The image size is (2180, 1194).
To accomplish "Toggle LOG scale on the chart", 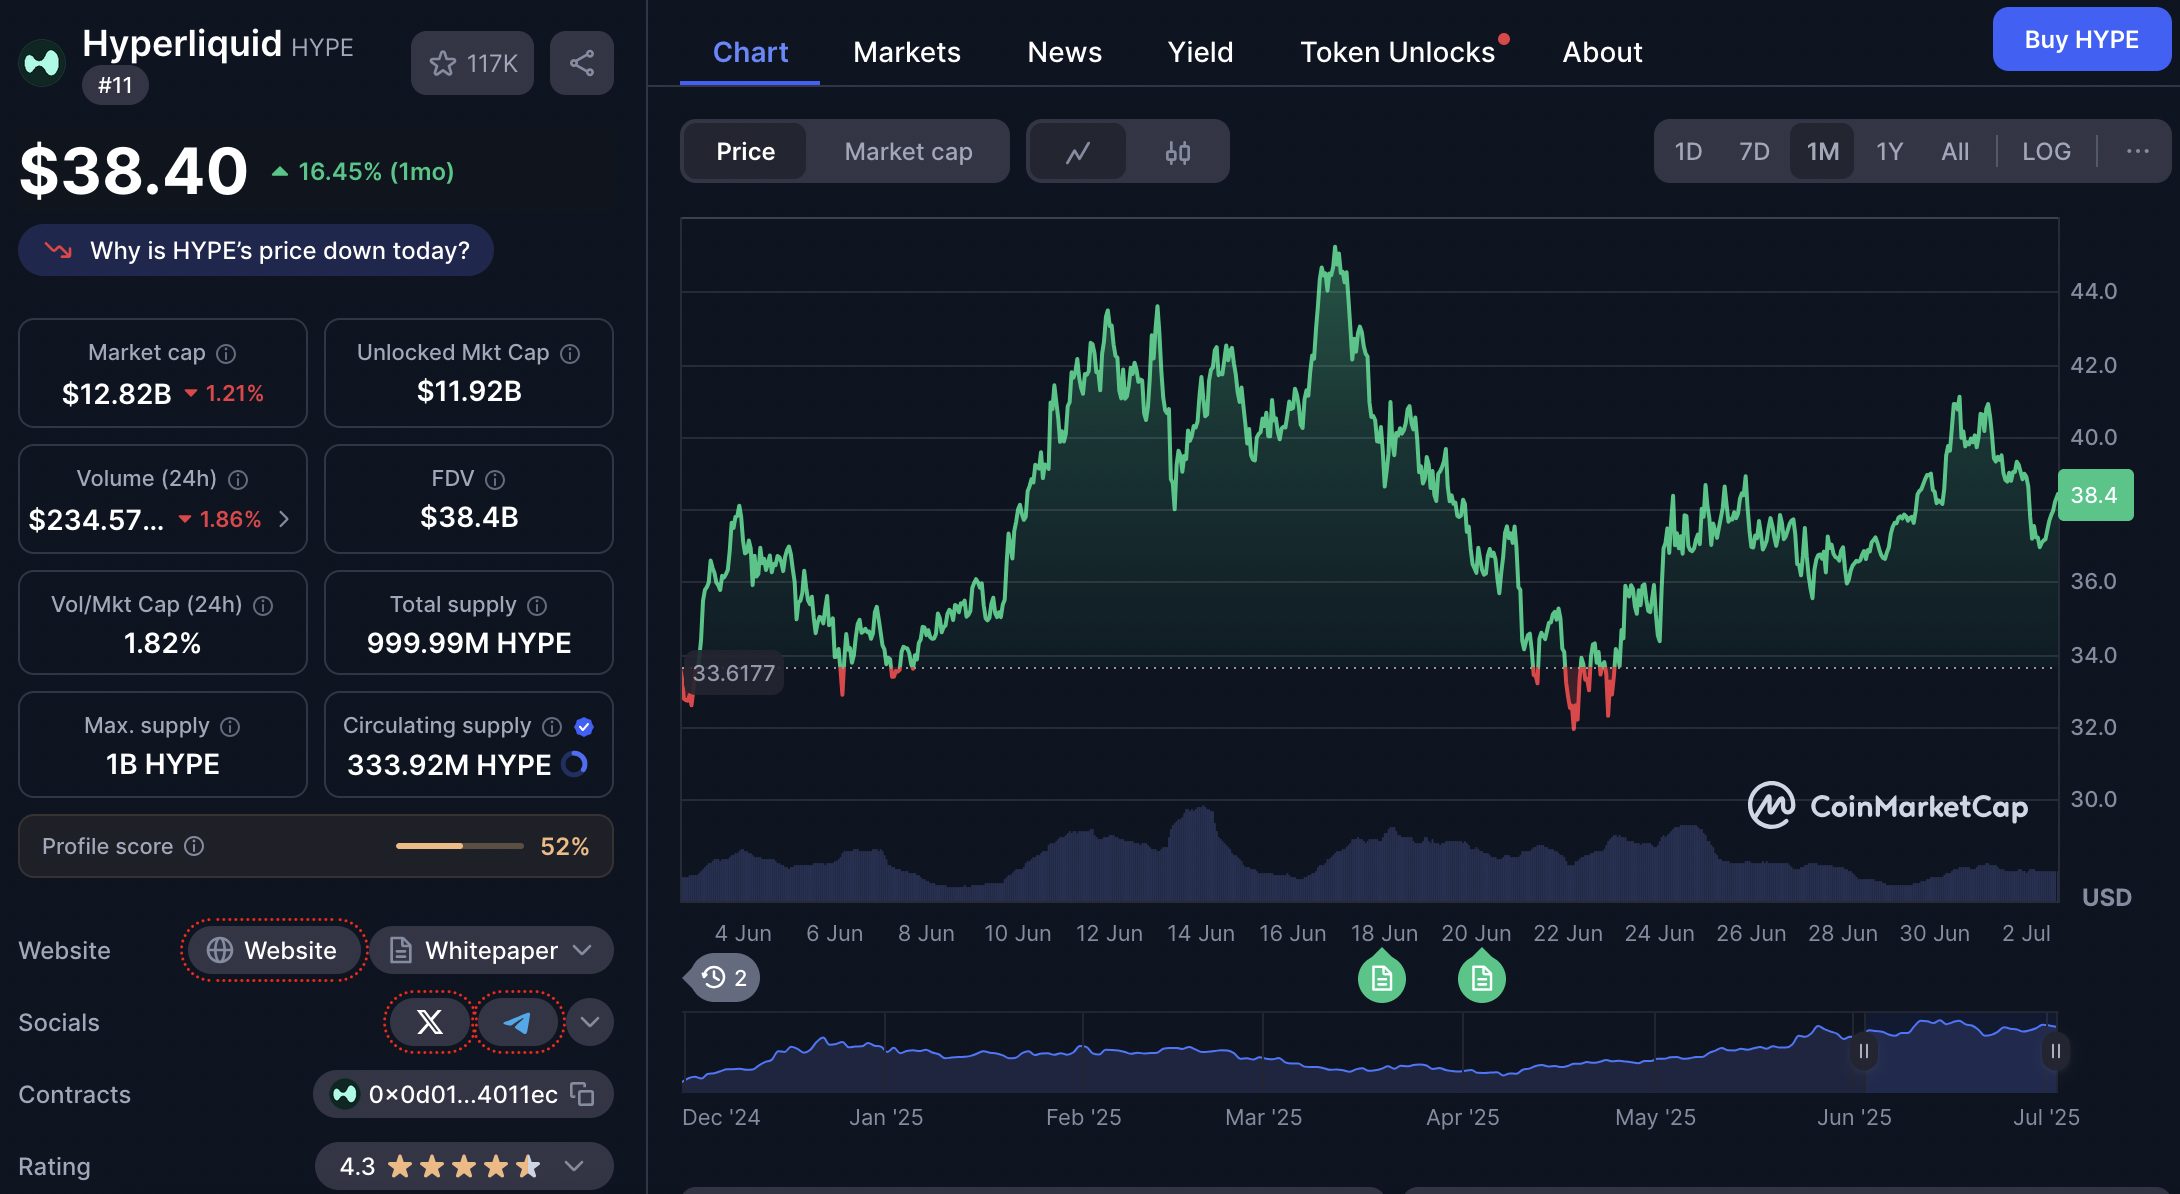I will (2046, 151).
